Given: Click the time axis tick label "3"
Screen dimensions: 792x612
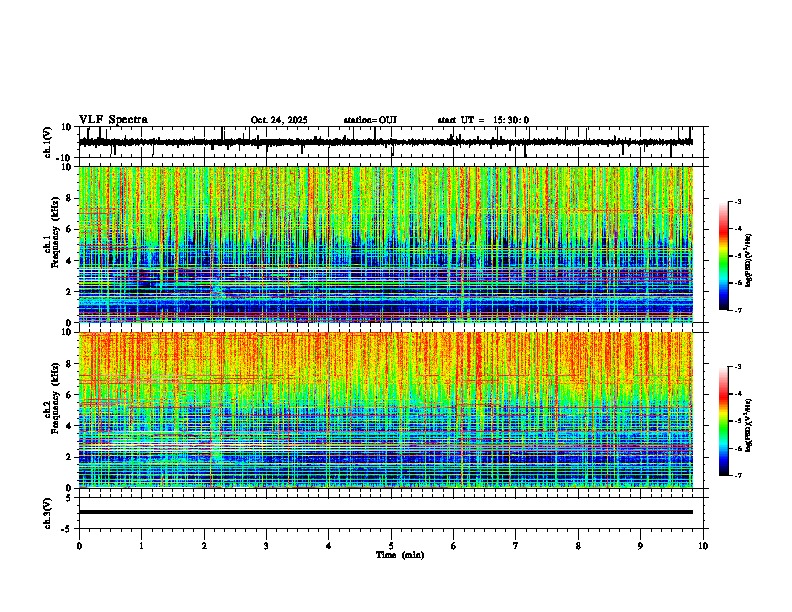Looking at the screenshot, I should [x=266, y=546].
